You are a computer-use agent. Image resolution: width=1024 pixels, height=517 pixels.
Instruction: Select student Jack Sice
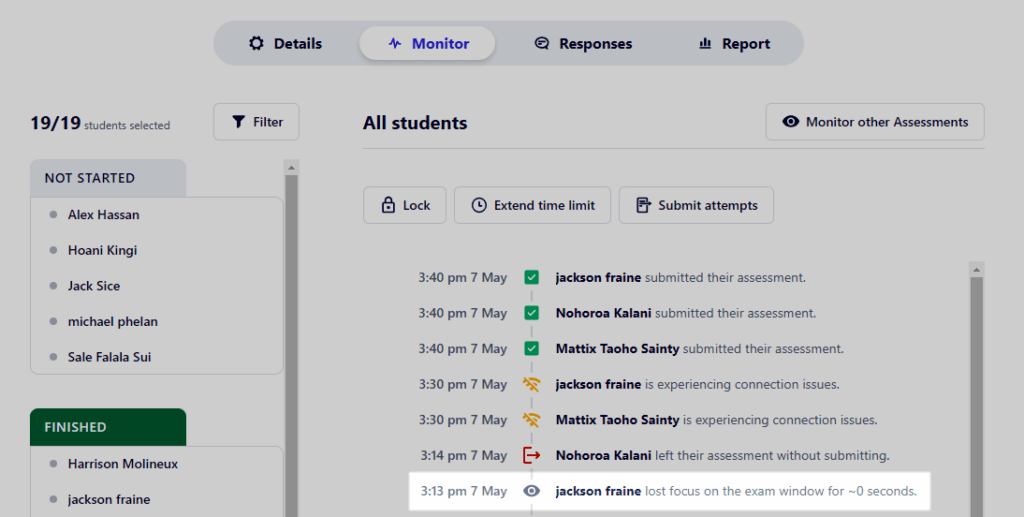[94, 286]
